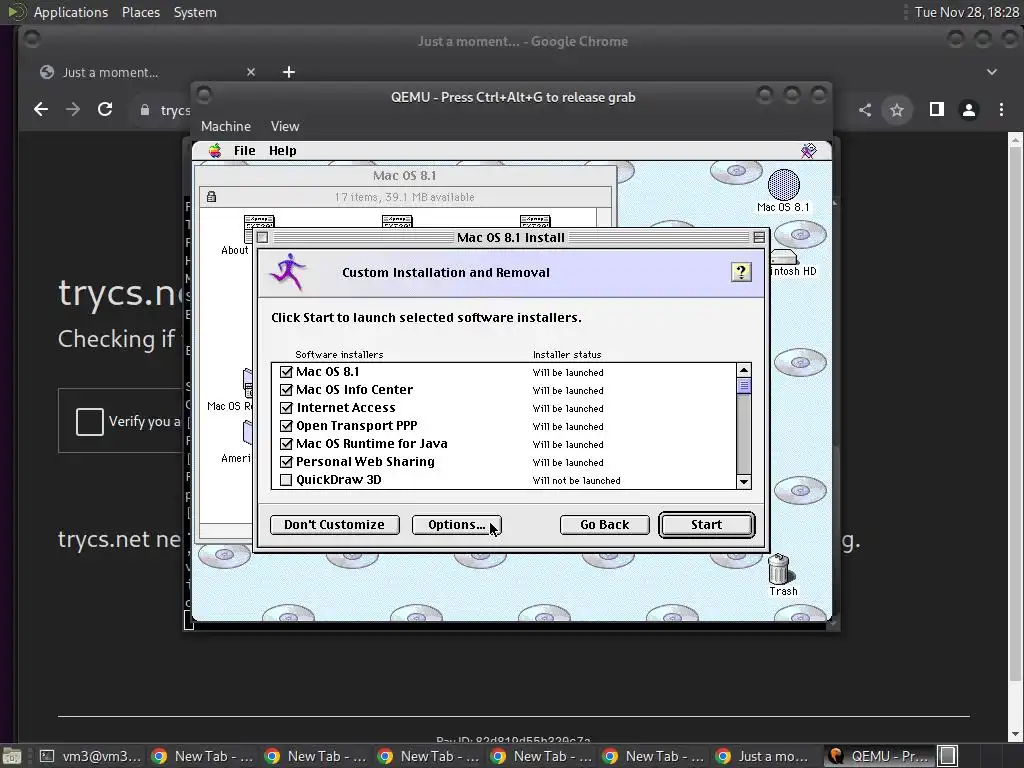Open the Places menu
The height and width of the screenshot is (768, 1024).
141,12
